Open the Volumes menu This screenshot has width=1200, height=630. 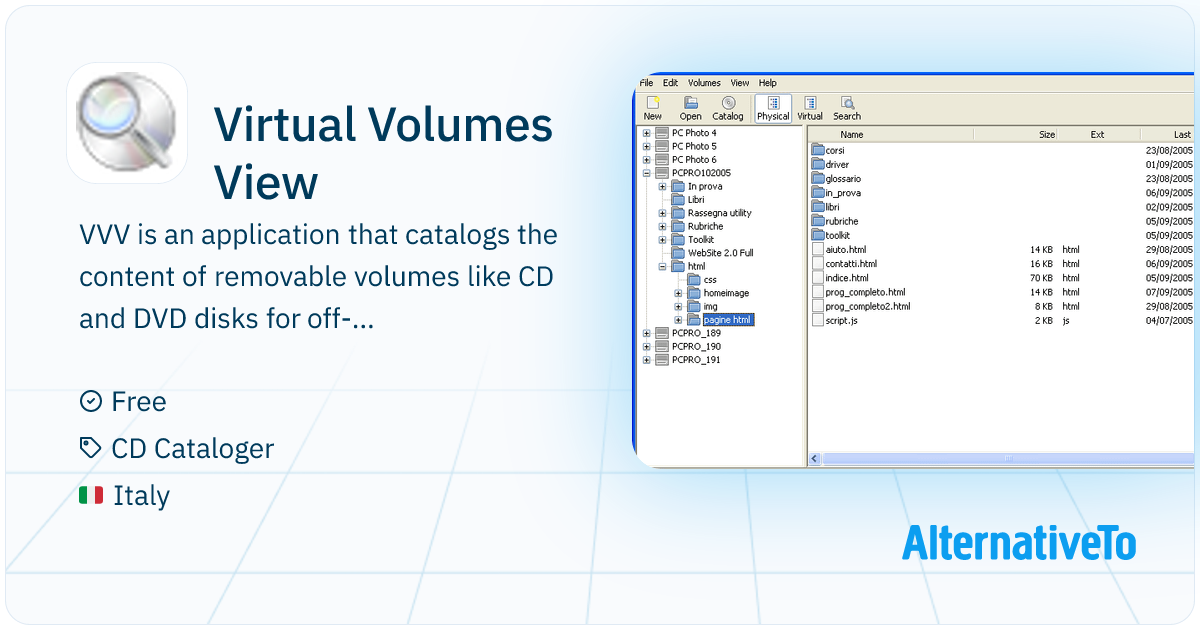pyautogui.click(x=704, y=83)
